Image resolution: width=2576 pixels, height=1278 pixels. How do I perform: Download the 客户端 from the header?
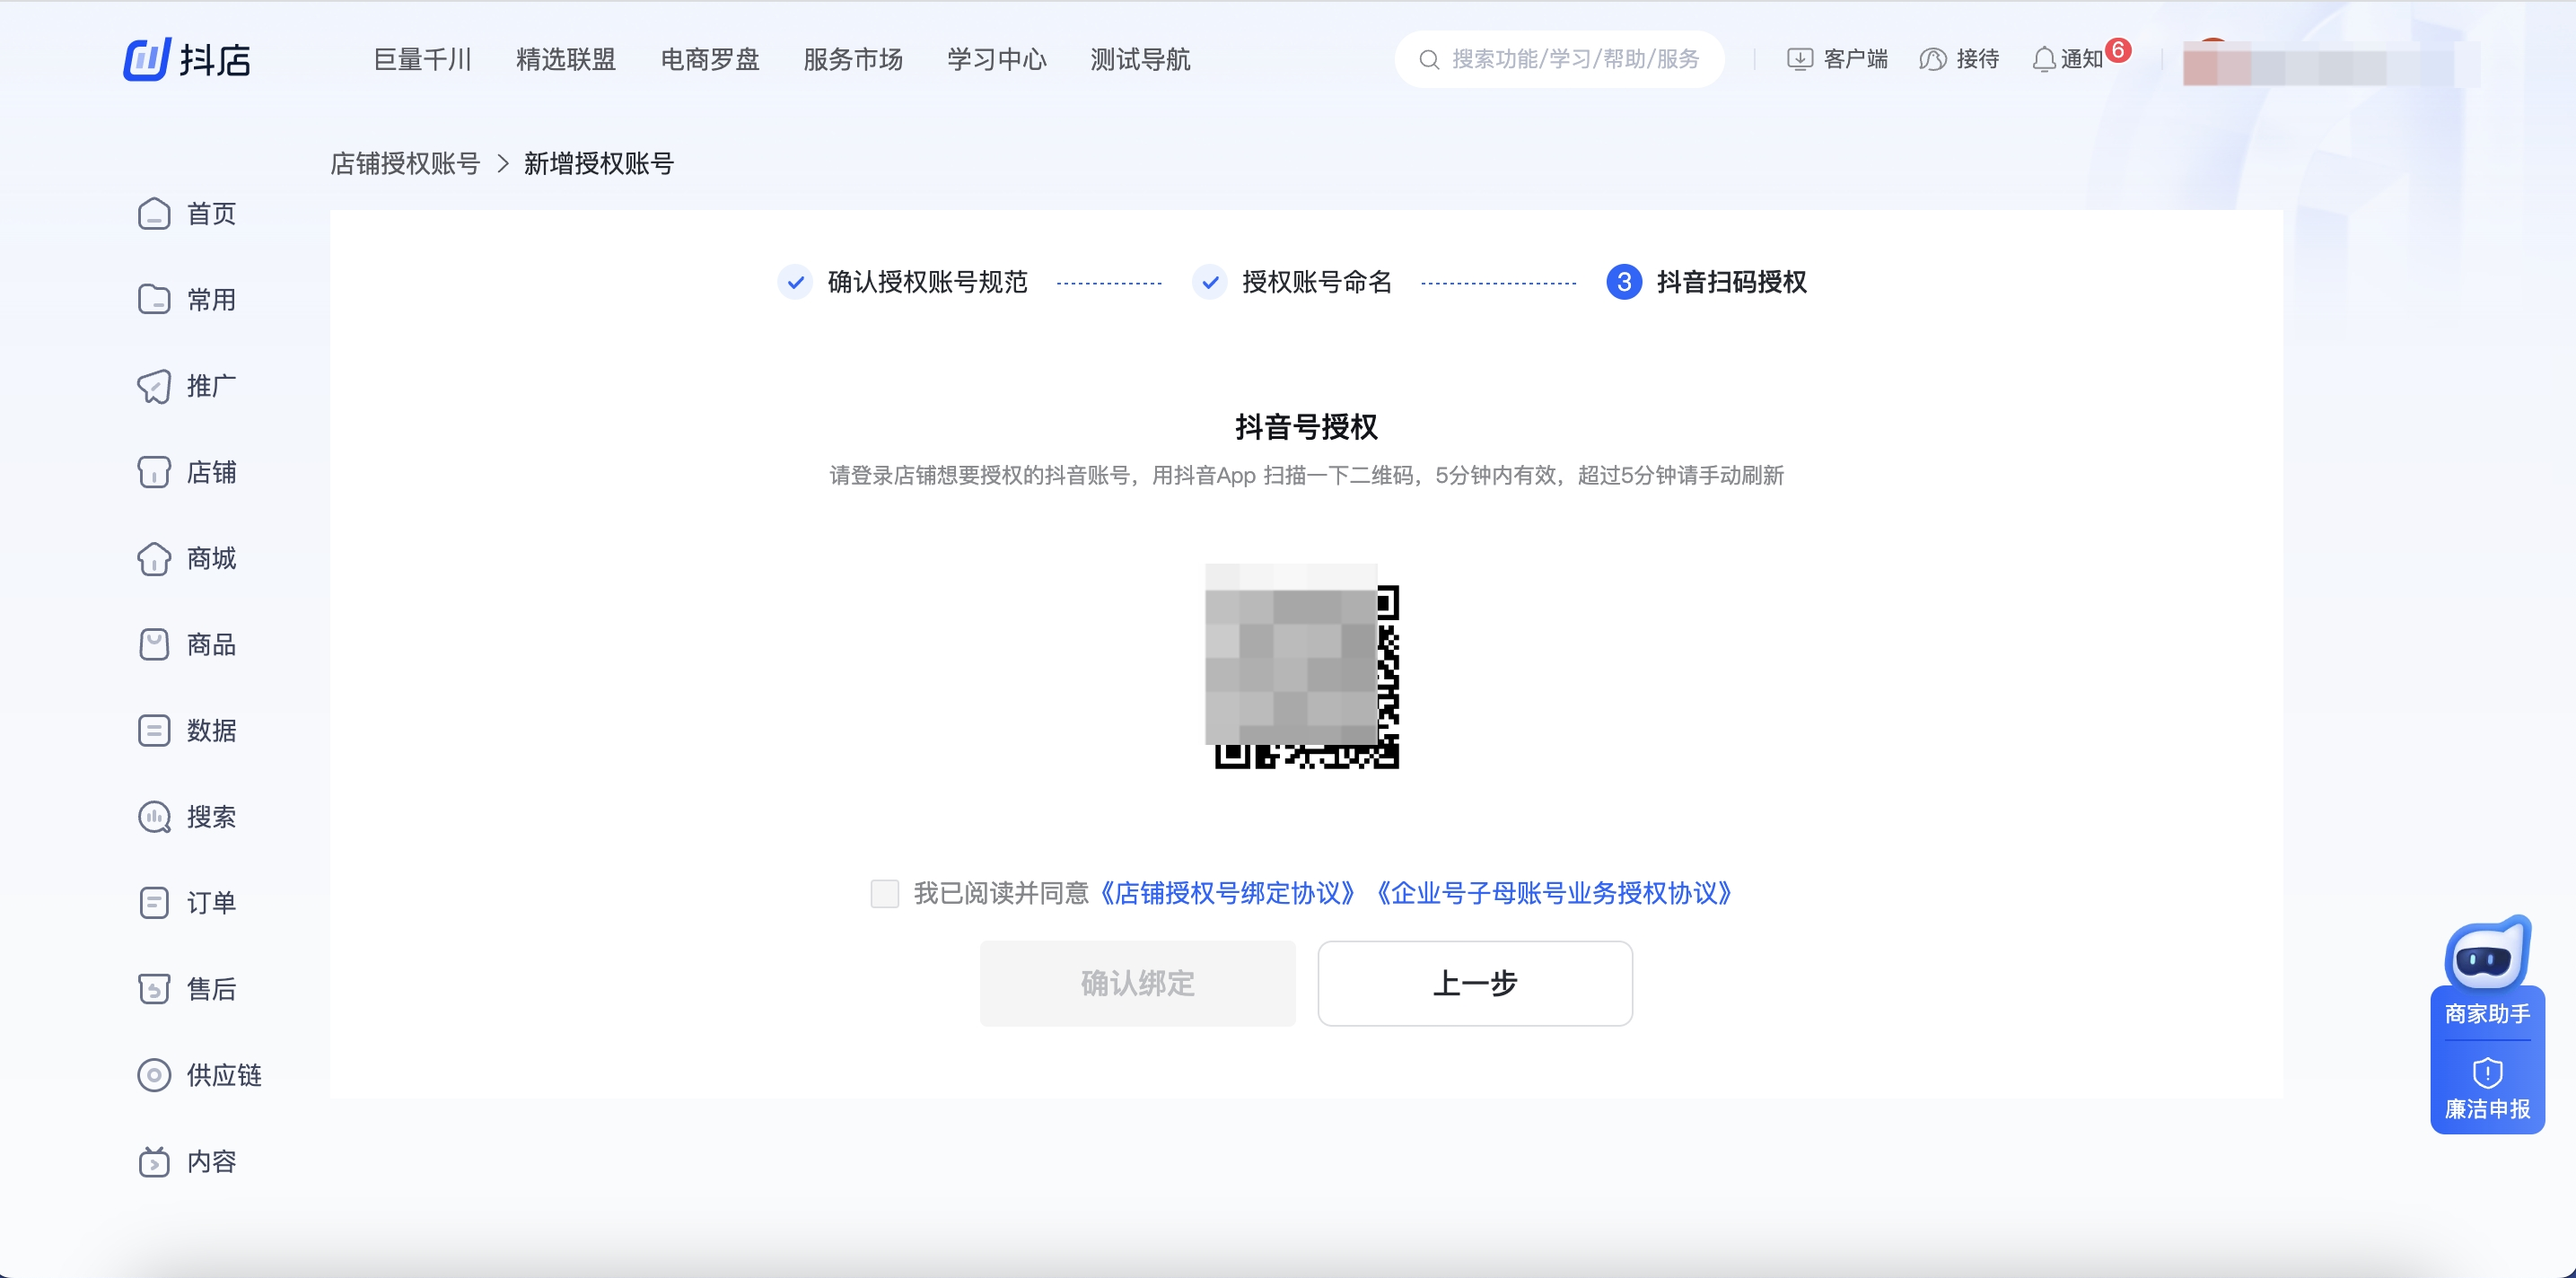[x=1836, y=60]
